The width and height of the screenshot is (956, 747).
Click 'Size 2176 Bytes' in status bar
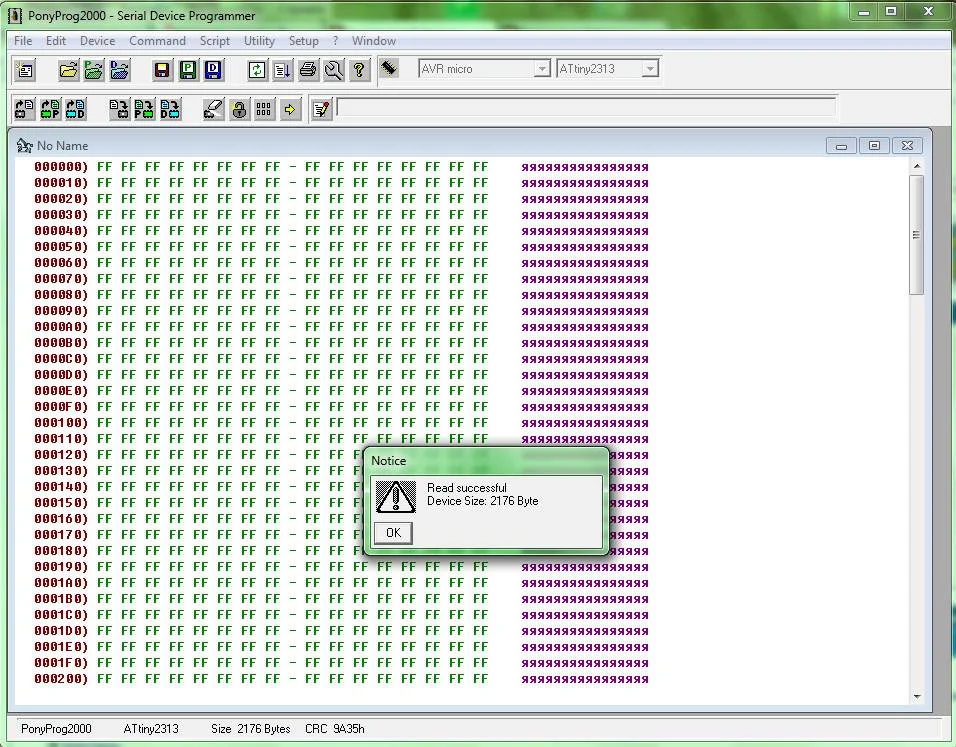[x=251, y=729]
